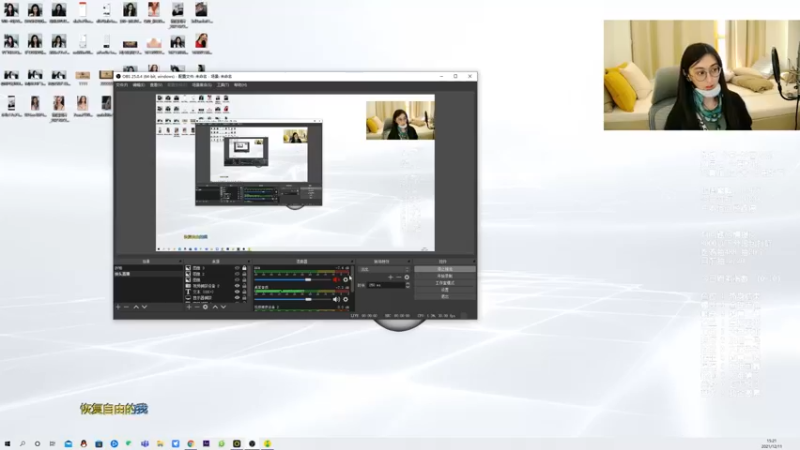Open transition properties gear icon
The height and width of the screenshot is (450, 800).
click(407, 277)
